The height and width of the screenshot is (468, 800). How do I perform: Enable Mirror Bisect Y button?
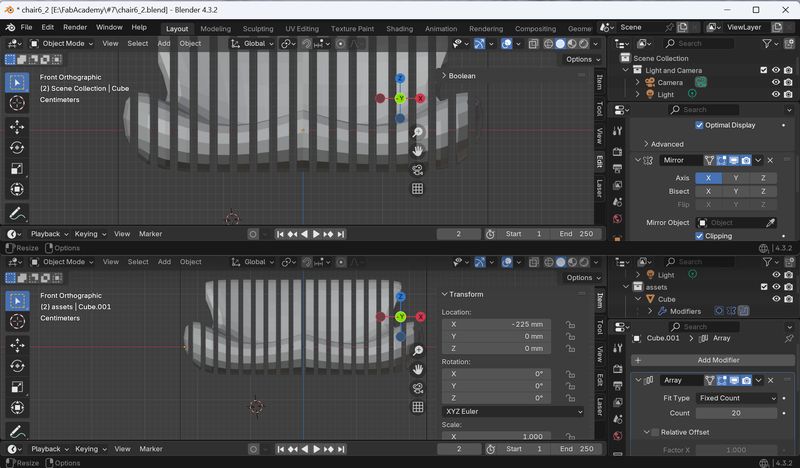(x=736, y=191)
